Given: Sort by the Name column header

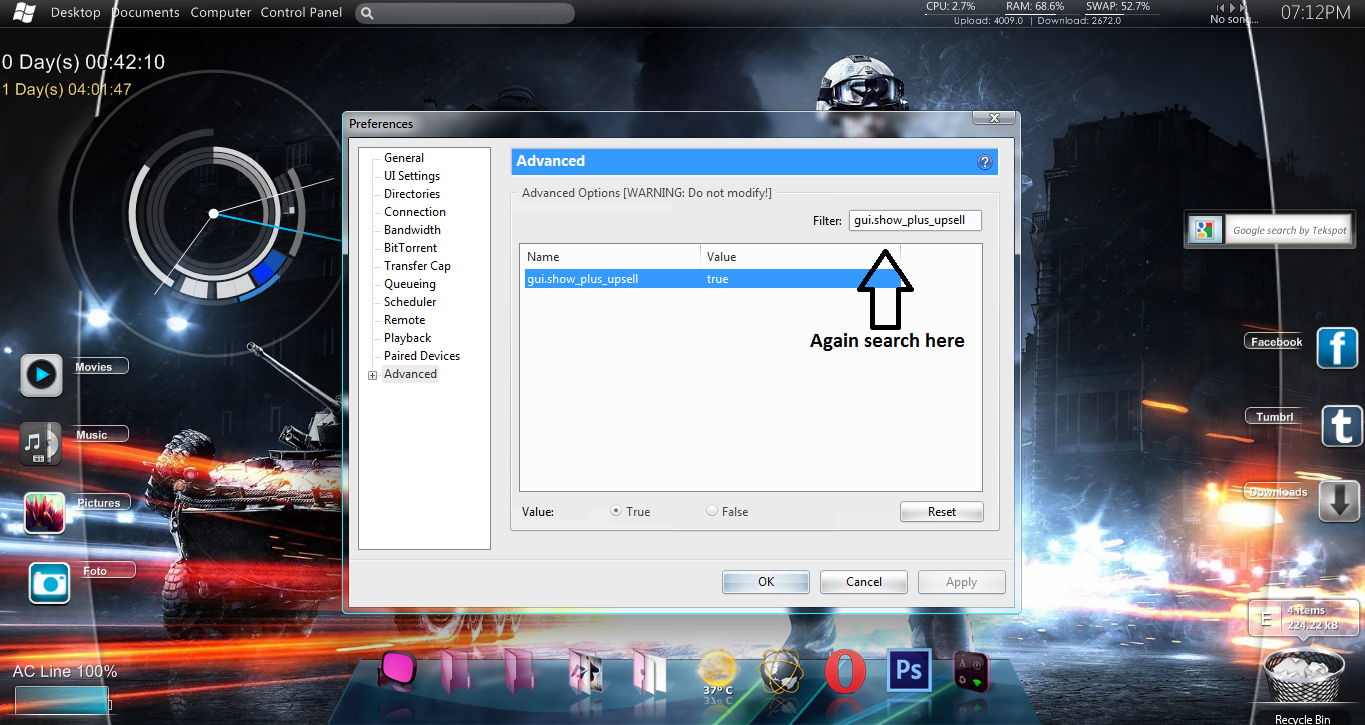Looking at the screenshot, I should [x=611, y=257].
